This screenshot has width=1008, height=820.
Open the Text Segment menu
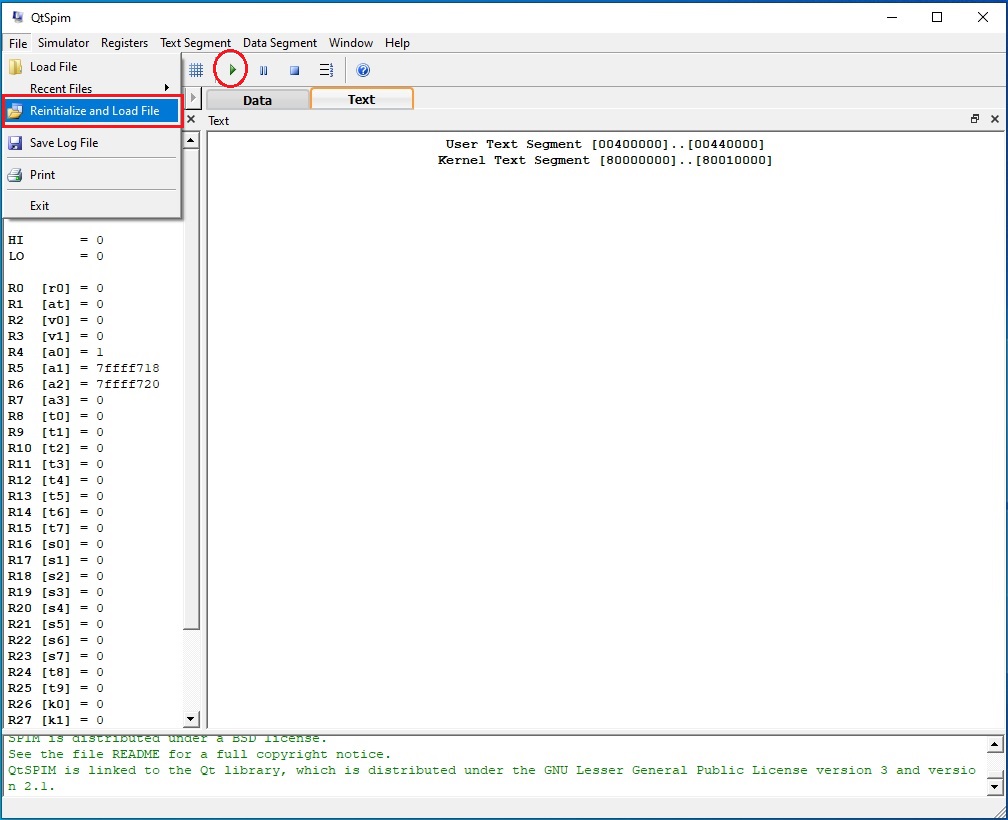pyautogui.click(x=195, y=43)
